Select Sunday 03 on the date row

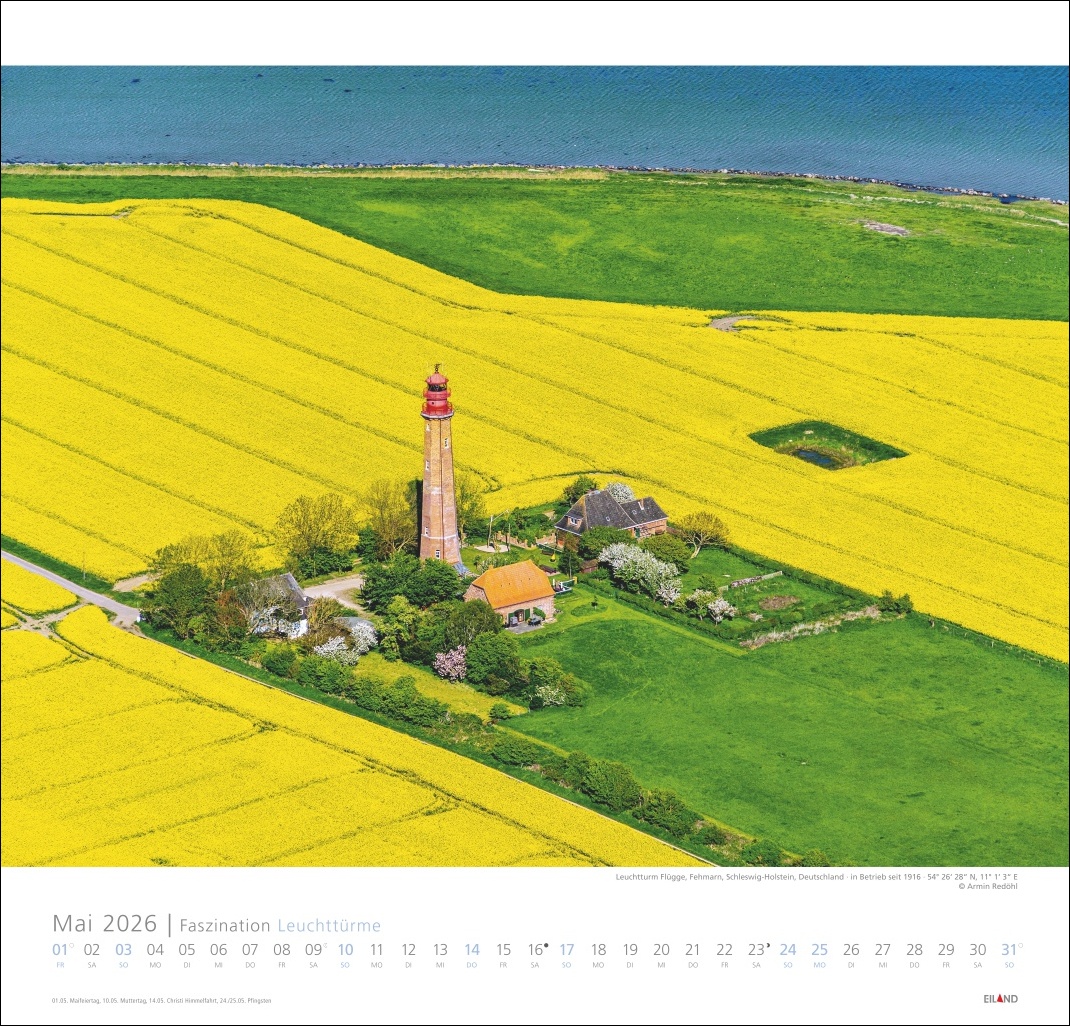tap(123, 950)
